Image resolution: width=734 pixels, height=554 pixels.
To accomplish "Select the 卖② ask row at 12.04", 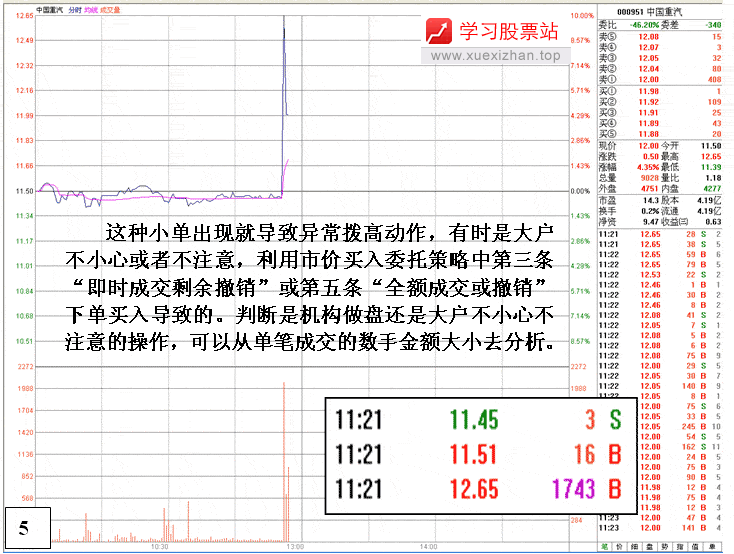I will coord(660,69).
